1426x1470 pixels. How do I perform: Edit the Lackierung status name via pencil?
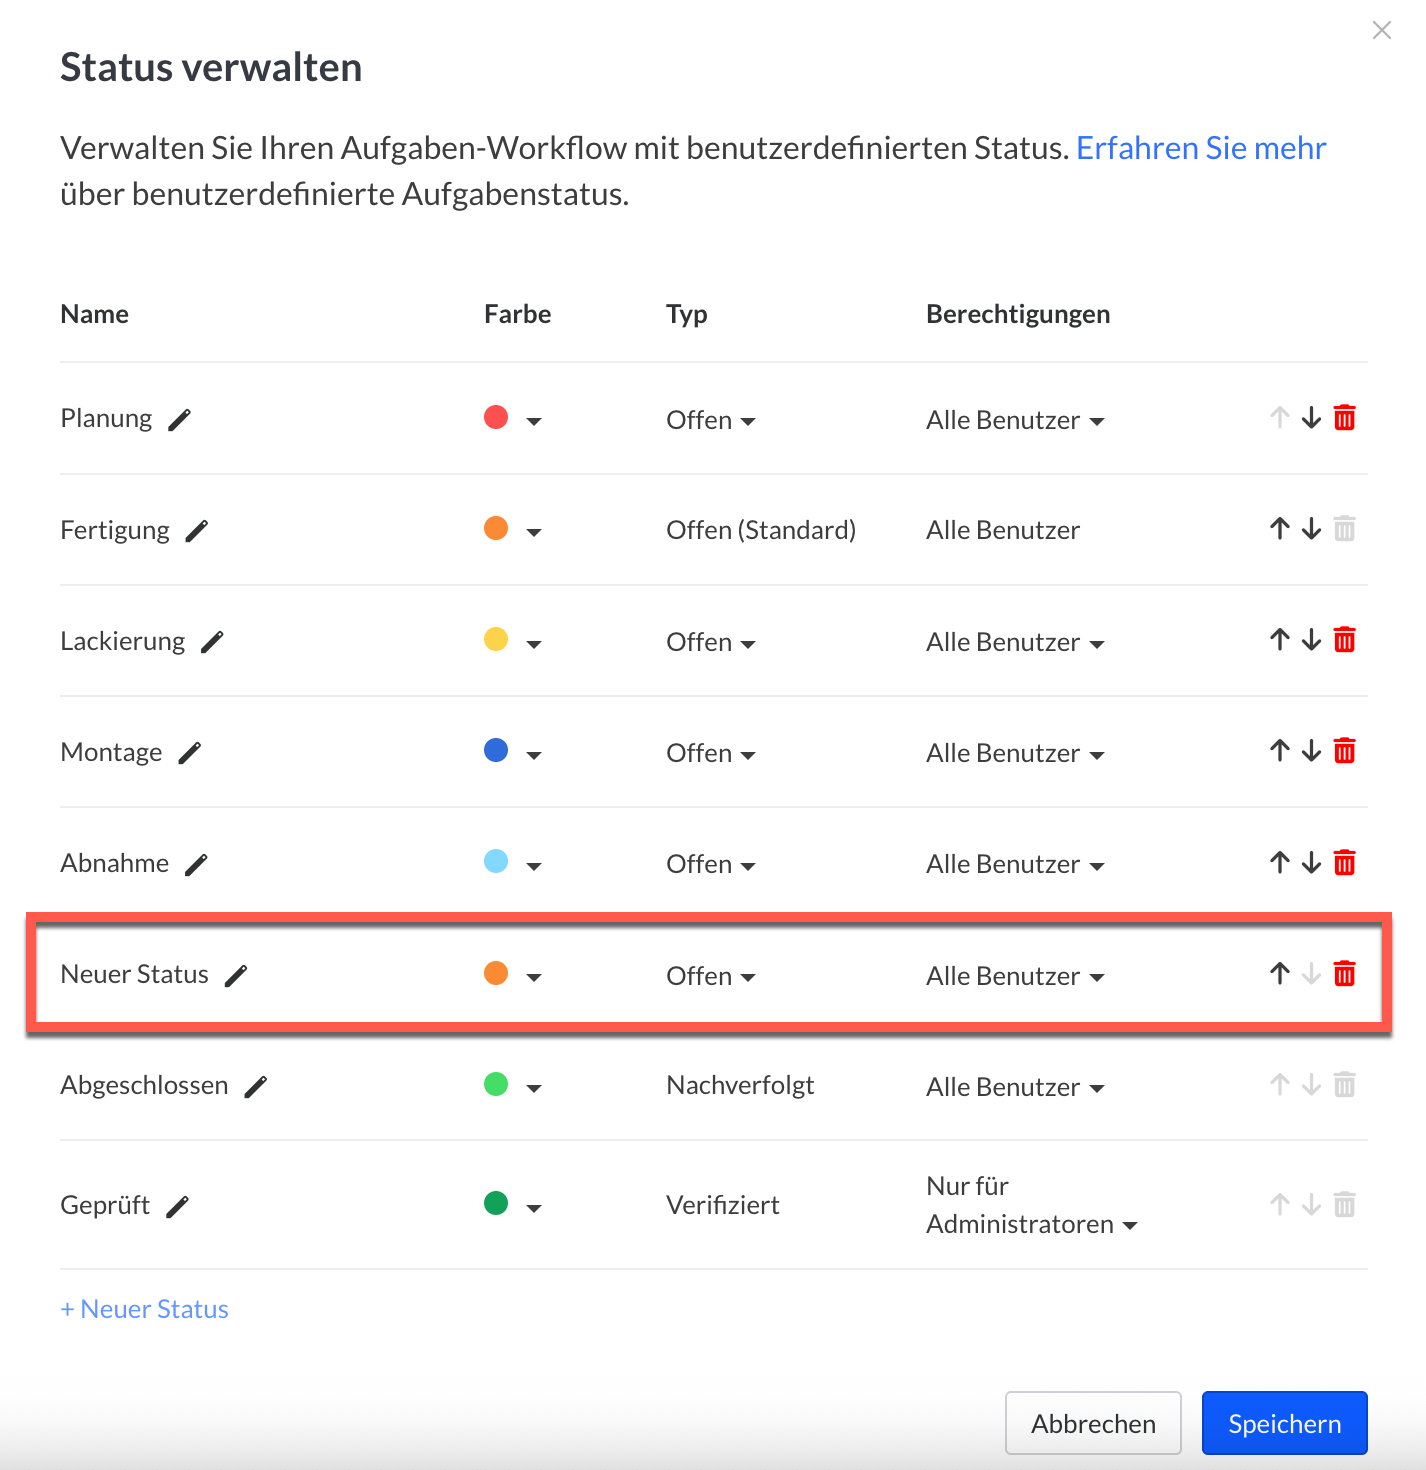point(212,642)
